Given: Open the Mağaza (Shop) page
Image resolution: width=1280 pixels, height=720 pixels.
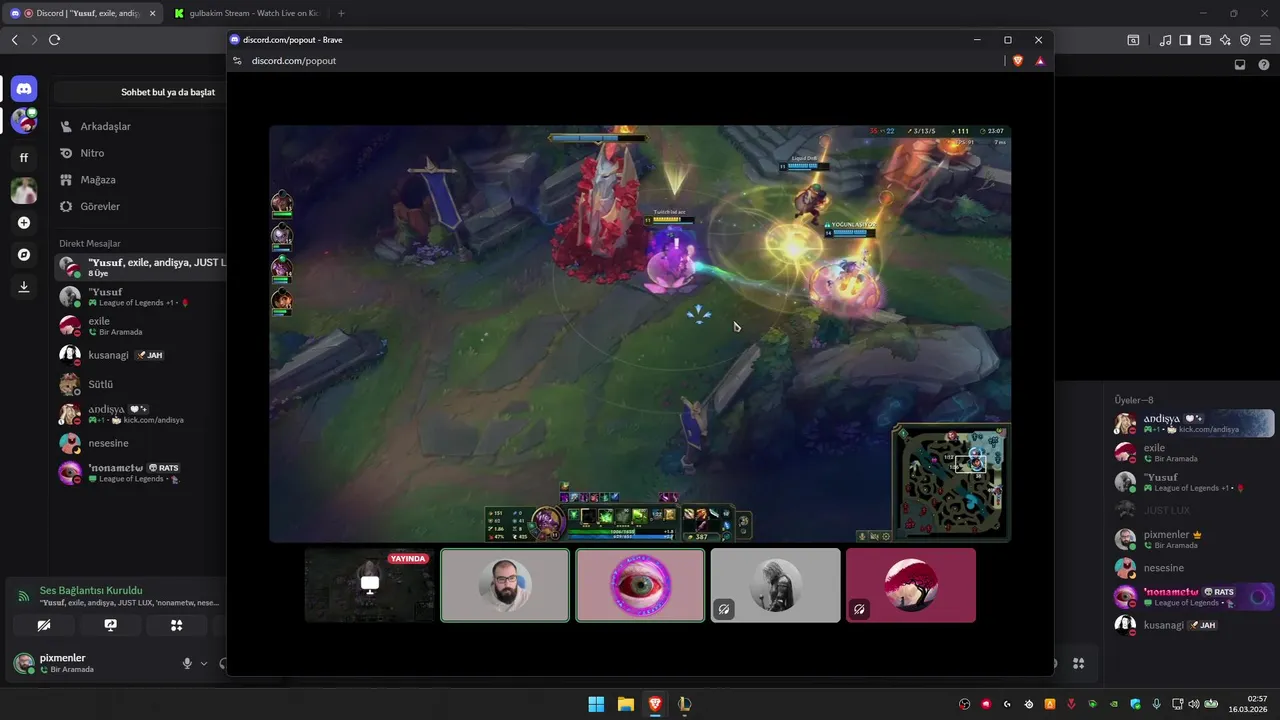Looking at the screenshot, I should pyautogui.click(x=140, y=180).
